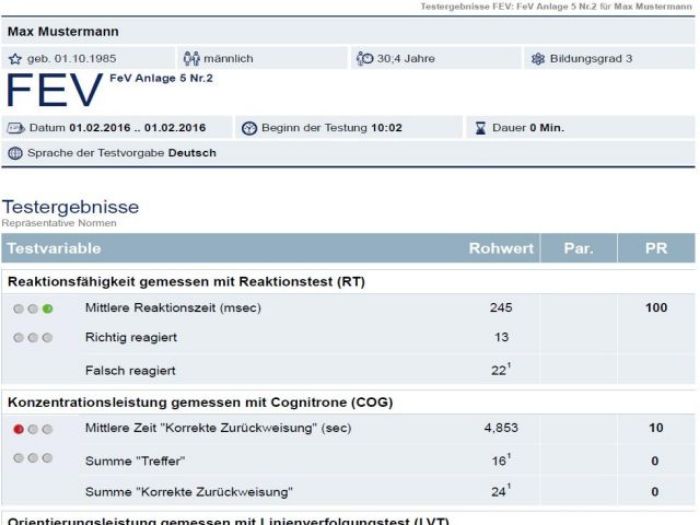This screenshot has height=525, width=700.
Task: Click the globe icon at Sprache der Testvorgabe
Action: coord(15,153)
